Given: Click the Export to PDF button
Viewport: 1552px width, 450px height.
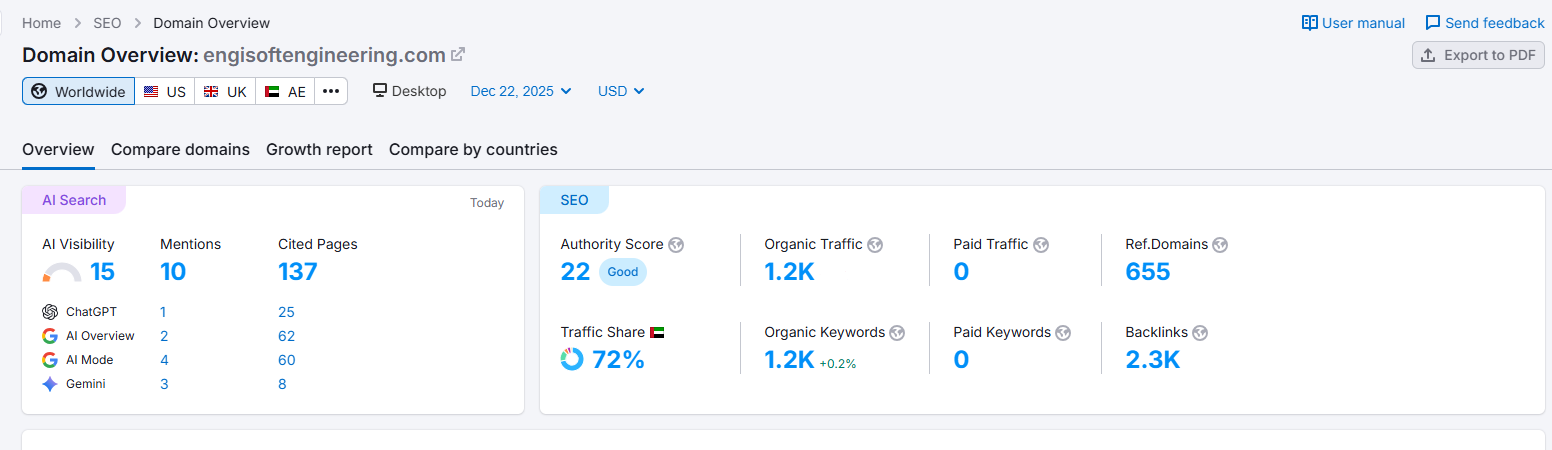Looking at the screenshot, I should (x=1478, y=55).
